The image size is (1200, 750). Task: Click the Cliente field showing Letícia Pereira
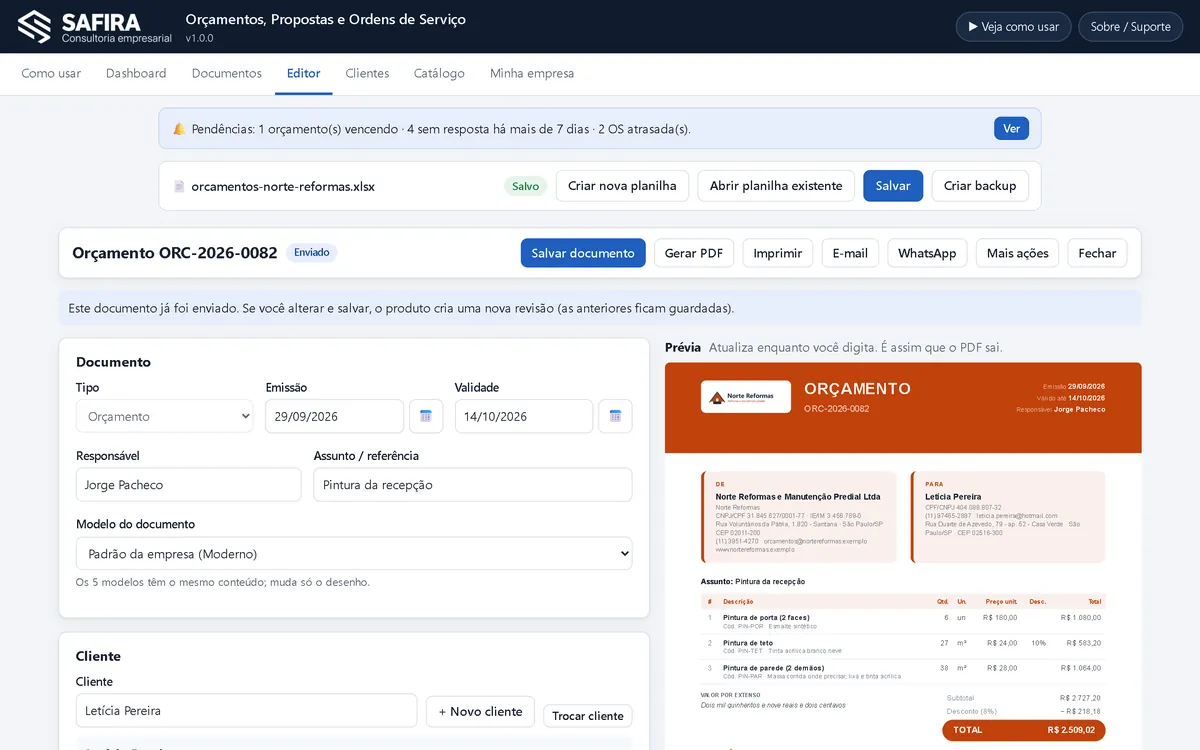pyautogui.click(x=247, y=711)
